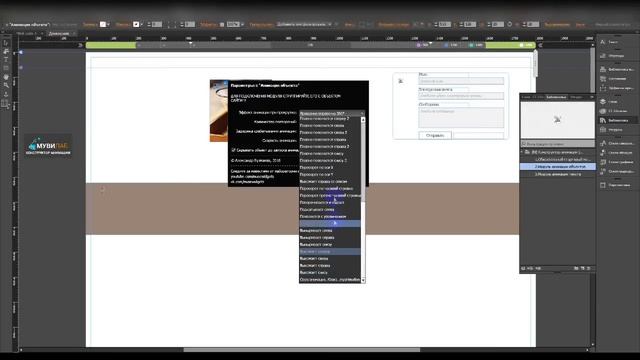Click the form's message text area
Screen dimensions: 640x360
click(x=461, y=118)
